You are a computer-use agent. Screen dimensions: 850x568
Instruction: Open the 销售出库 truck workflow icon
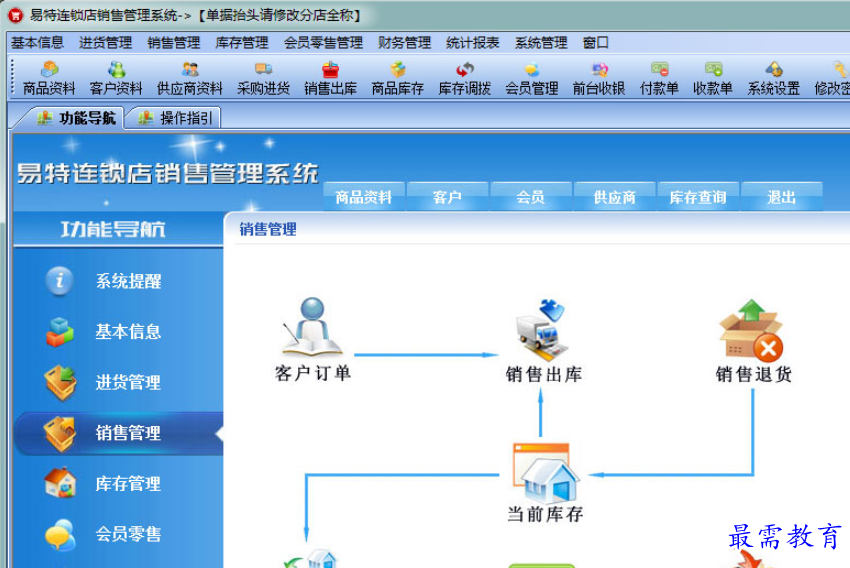click(543, 340)
